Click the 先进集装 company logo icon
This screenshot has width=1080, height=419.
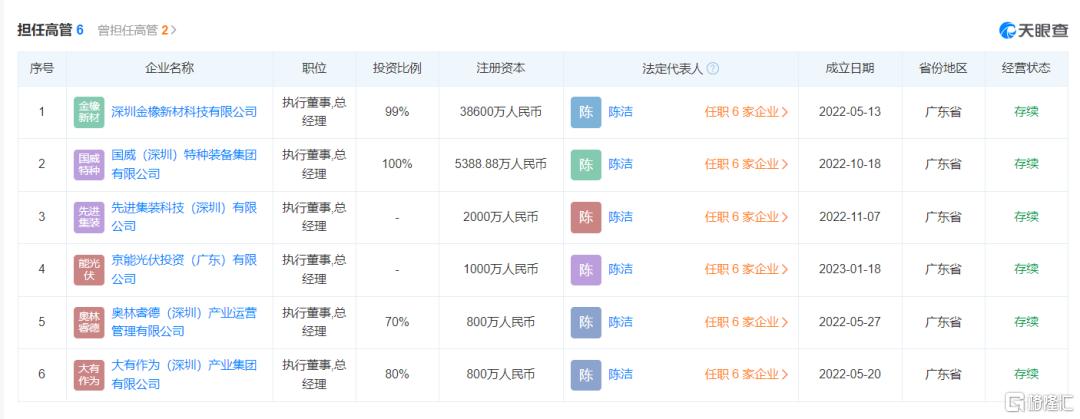[x=89, y=217]
